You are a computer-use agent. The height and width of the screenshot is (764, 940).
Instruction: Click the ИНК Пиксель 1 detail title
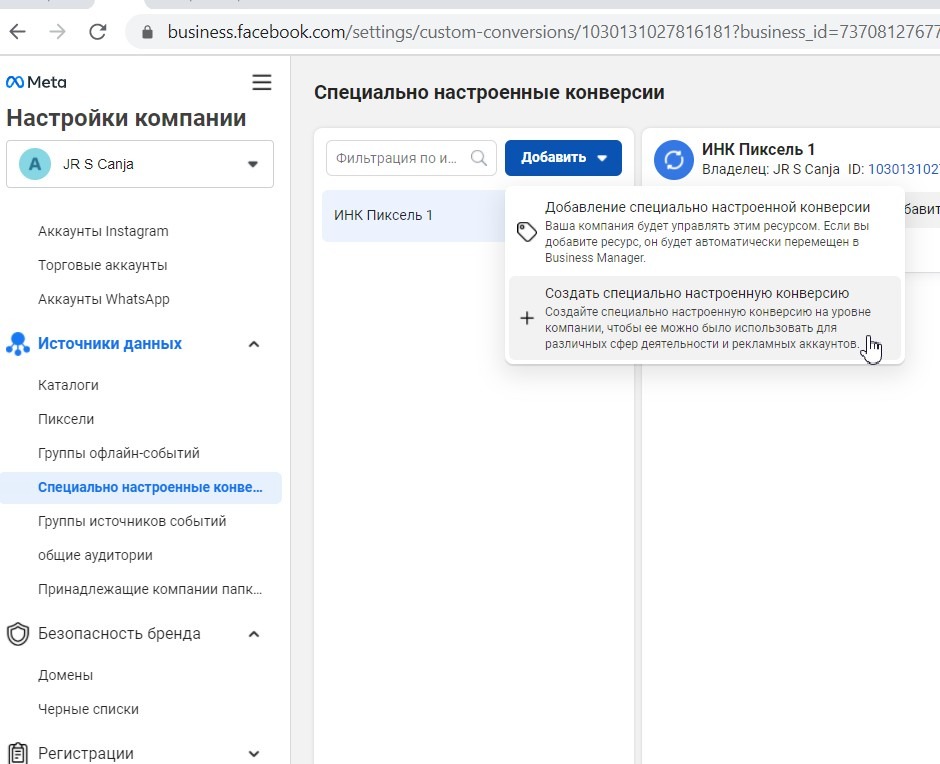(758, 149)
